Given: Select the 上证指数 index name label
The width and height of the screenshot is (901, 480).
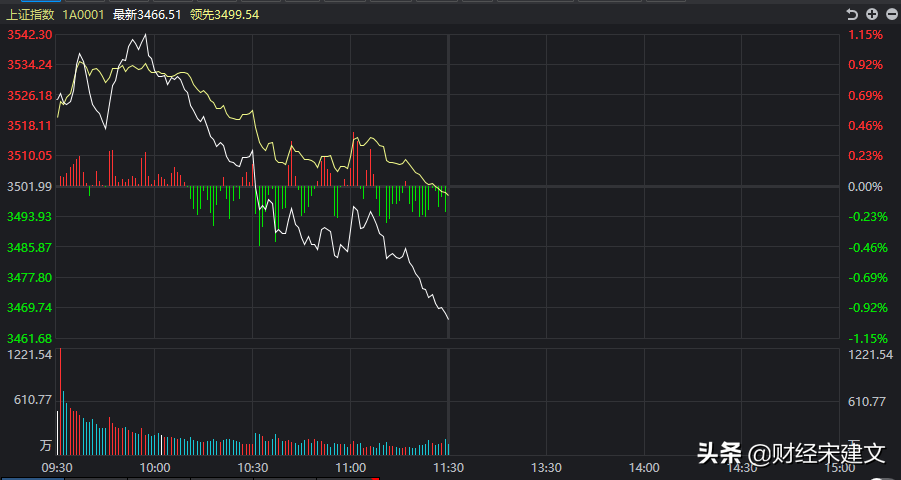Looking at the screenshot, I should coord(30,15).
